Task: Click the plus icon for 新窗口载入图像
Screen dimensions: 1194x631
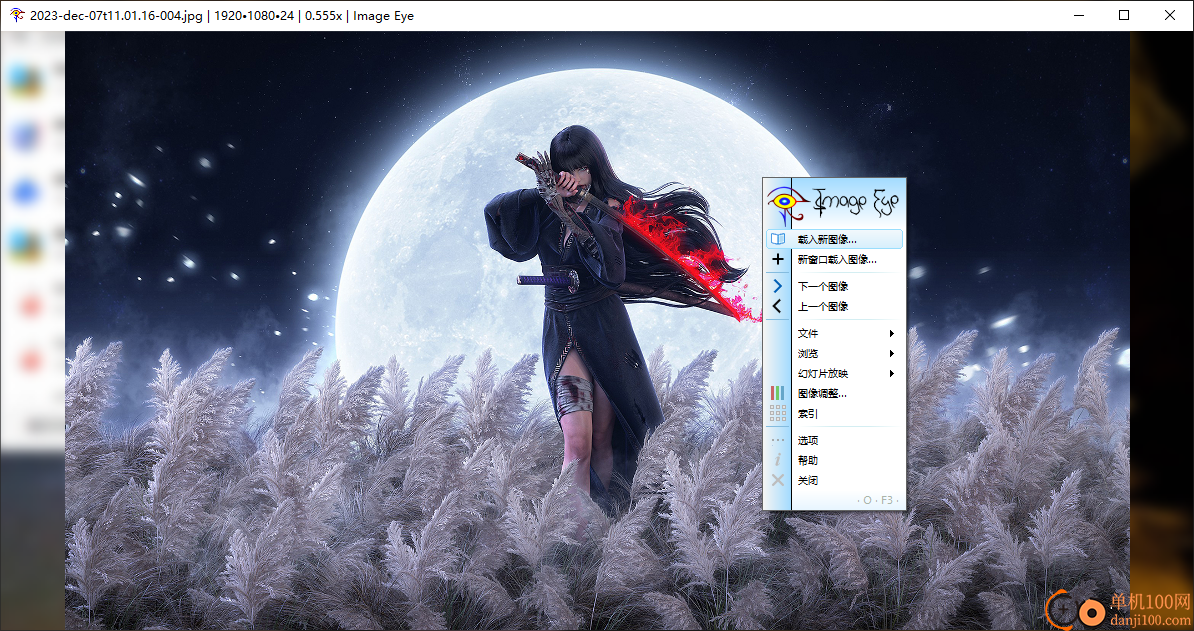Action: 777,260
